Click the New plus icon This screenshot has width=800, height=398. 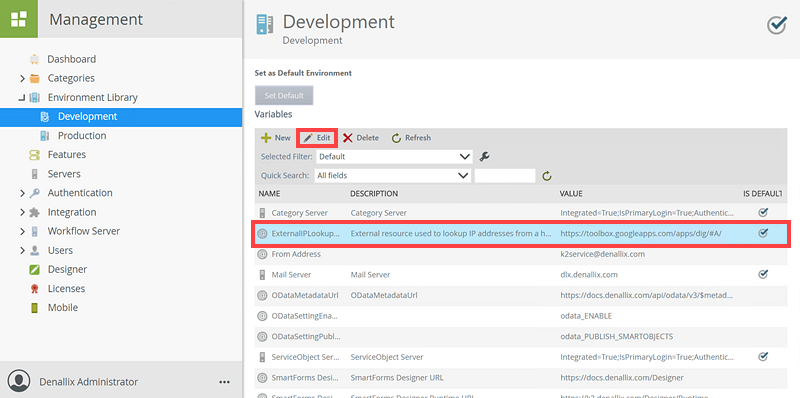[x=266, y=138]
